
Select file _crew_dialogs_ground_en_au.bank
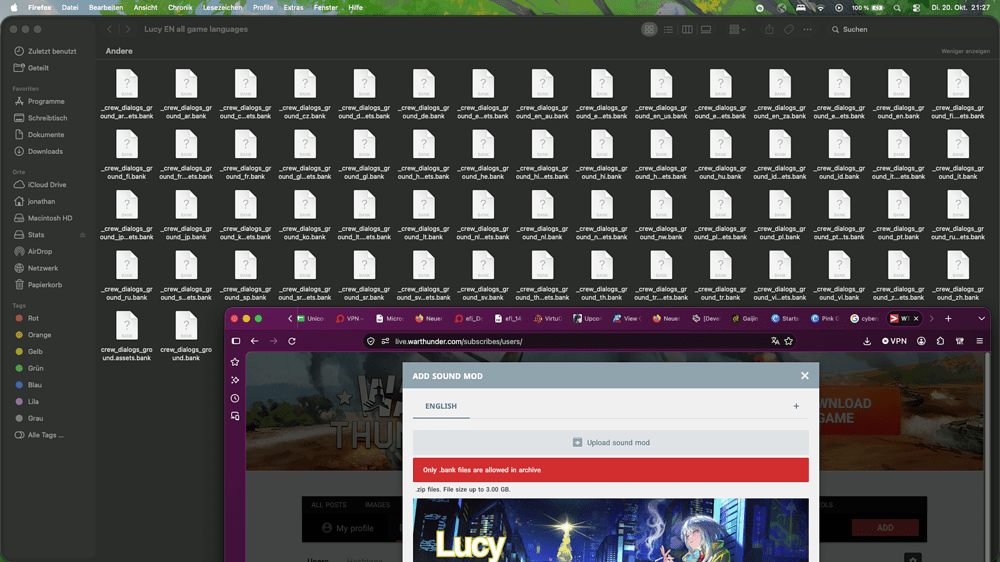pos(542,94)
